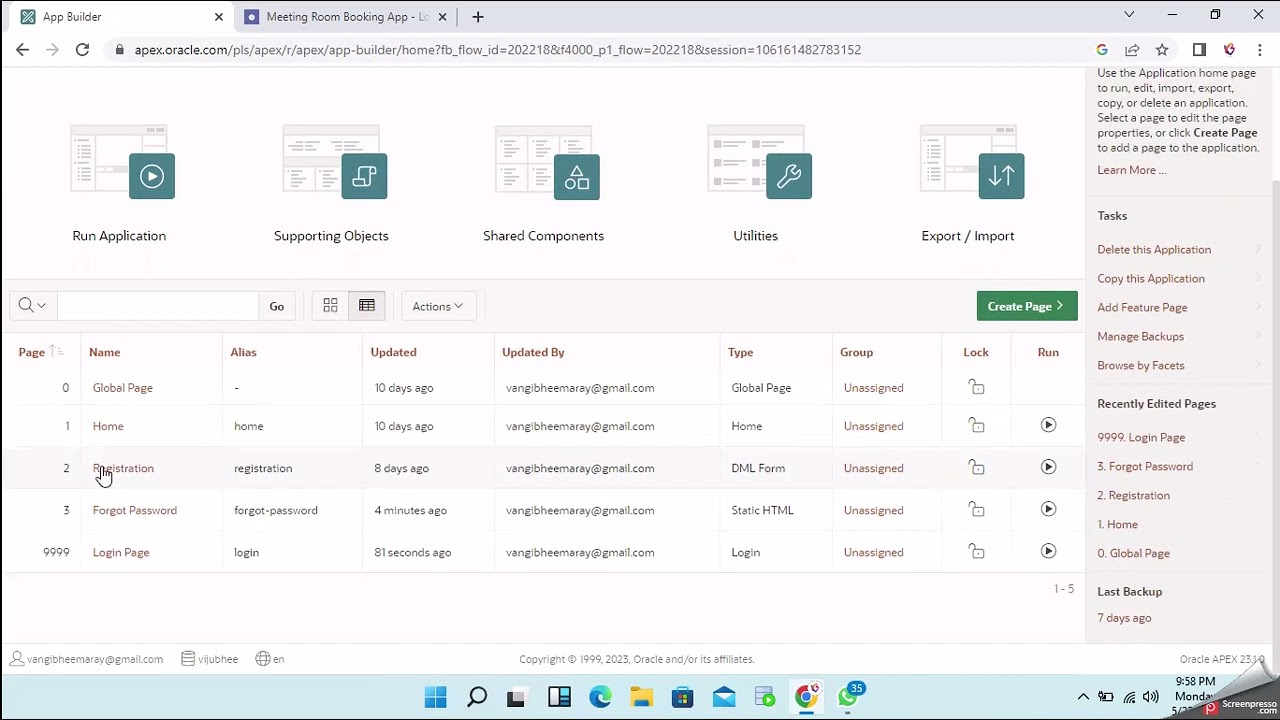
Task: Sort by the Type column header
Action: (x=740, y=352)
